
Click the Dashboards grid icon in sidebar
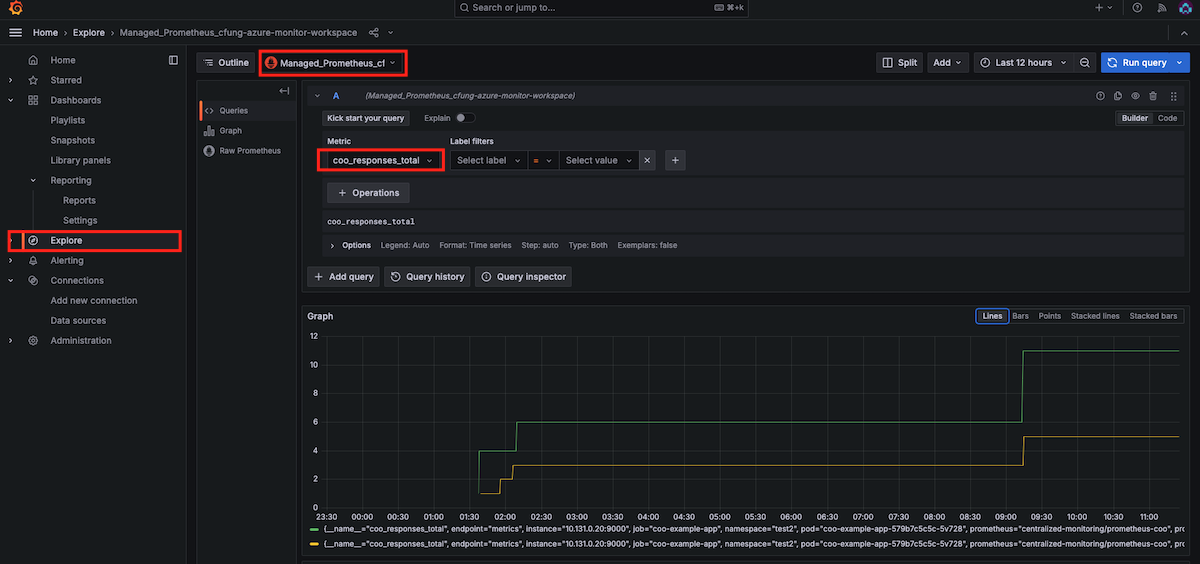[33, 100]
